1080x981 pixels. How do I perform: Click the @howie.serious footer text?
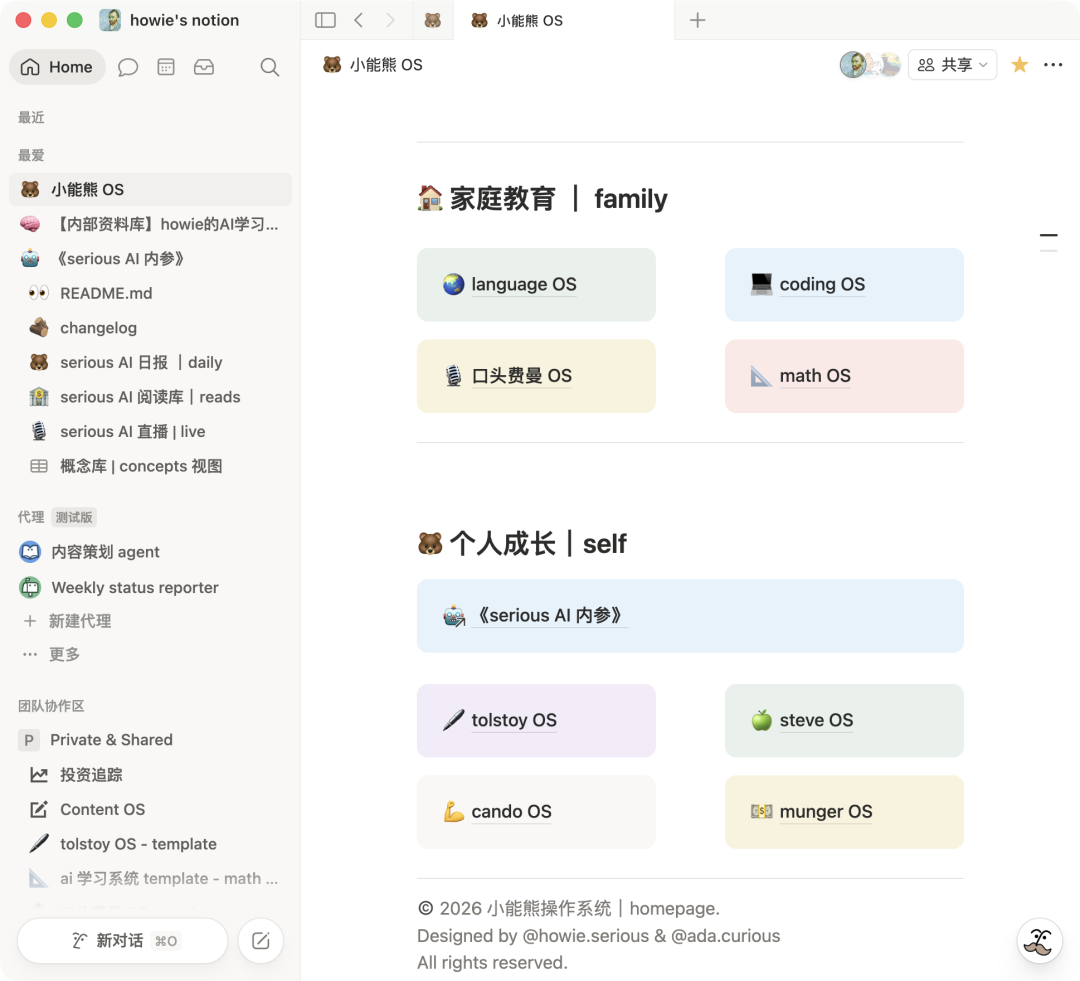585,936
